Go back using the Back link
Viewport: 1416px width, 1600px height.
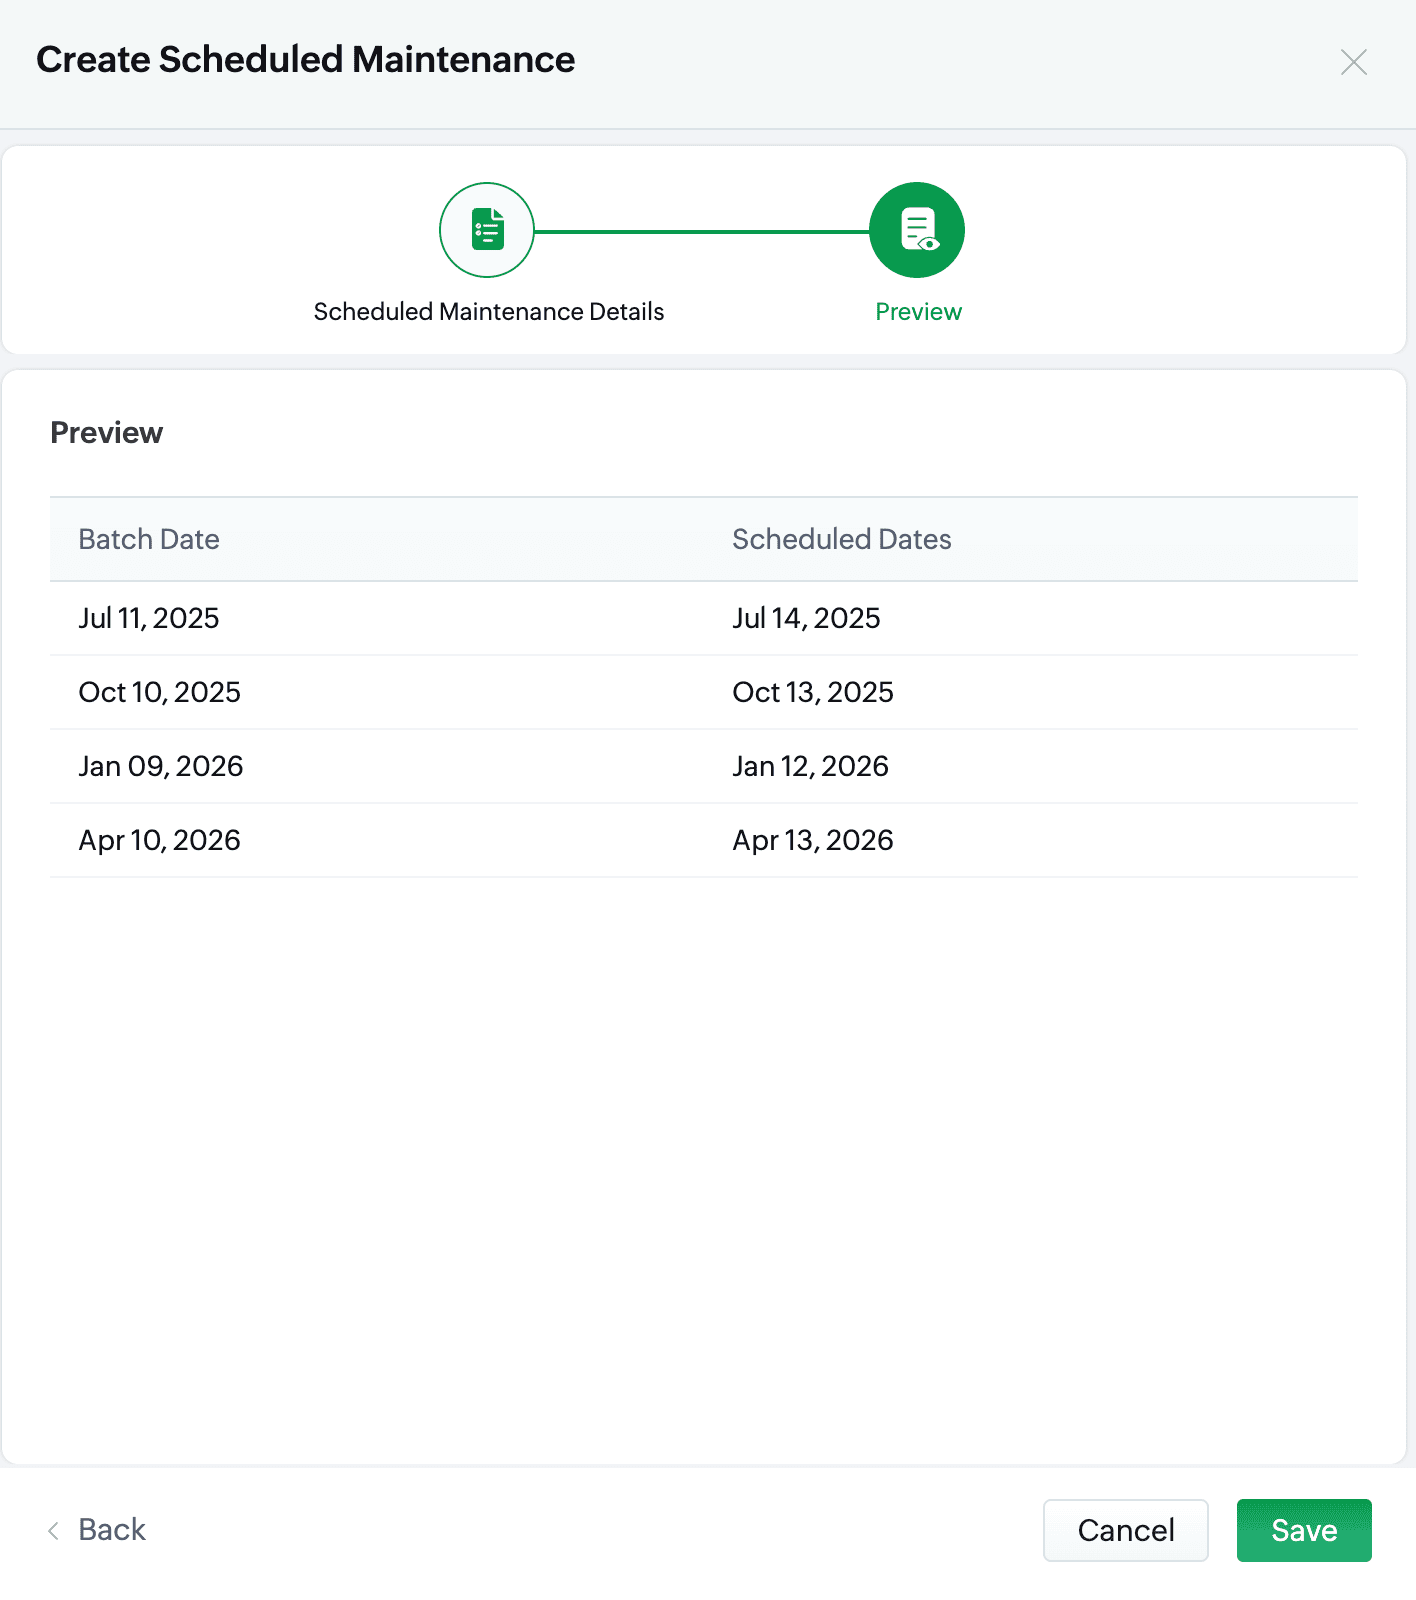[x=112, y=1530]
